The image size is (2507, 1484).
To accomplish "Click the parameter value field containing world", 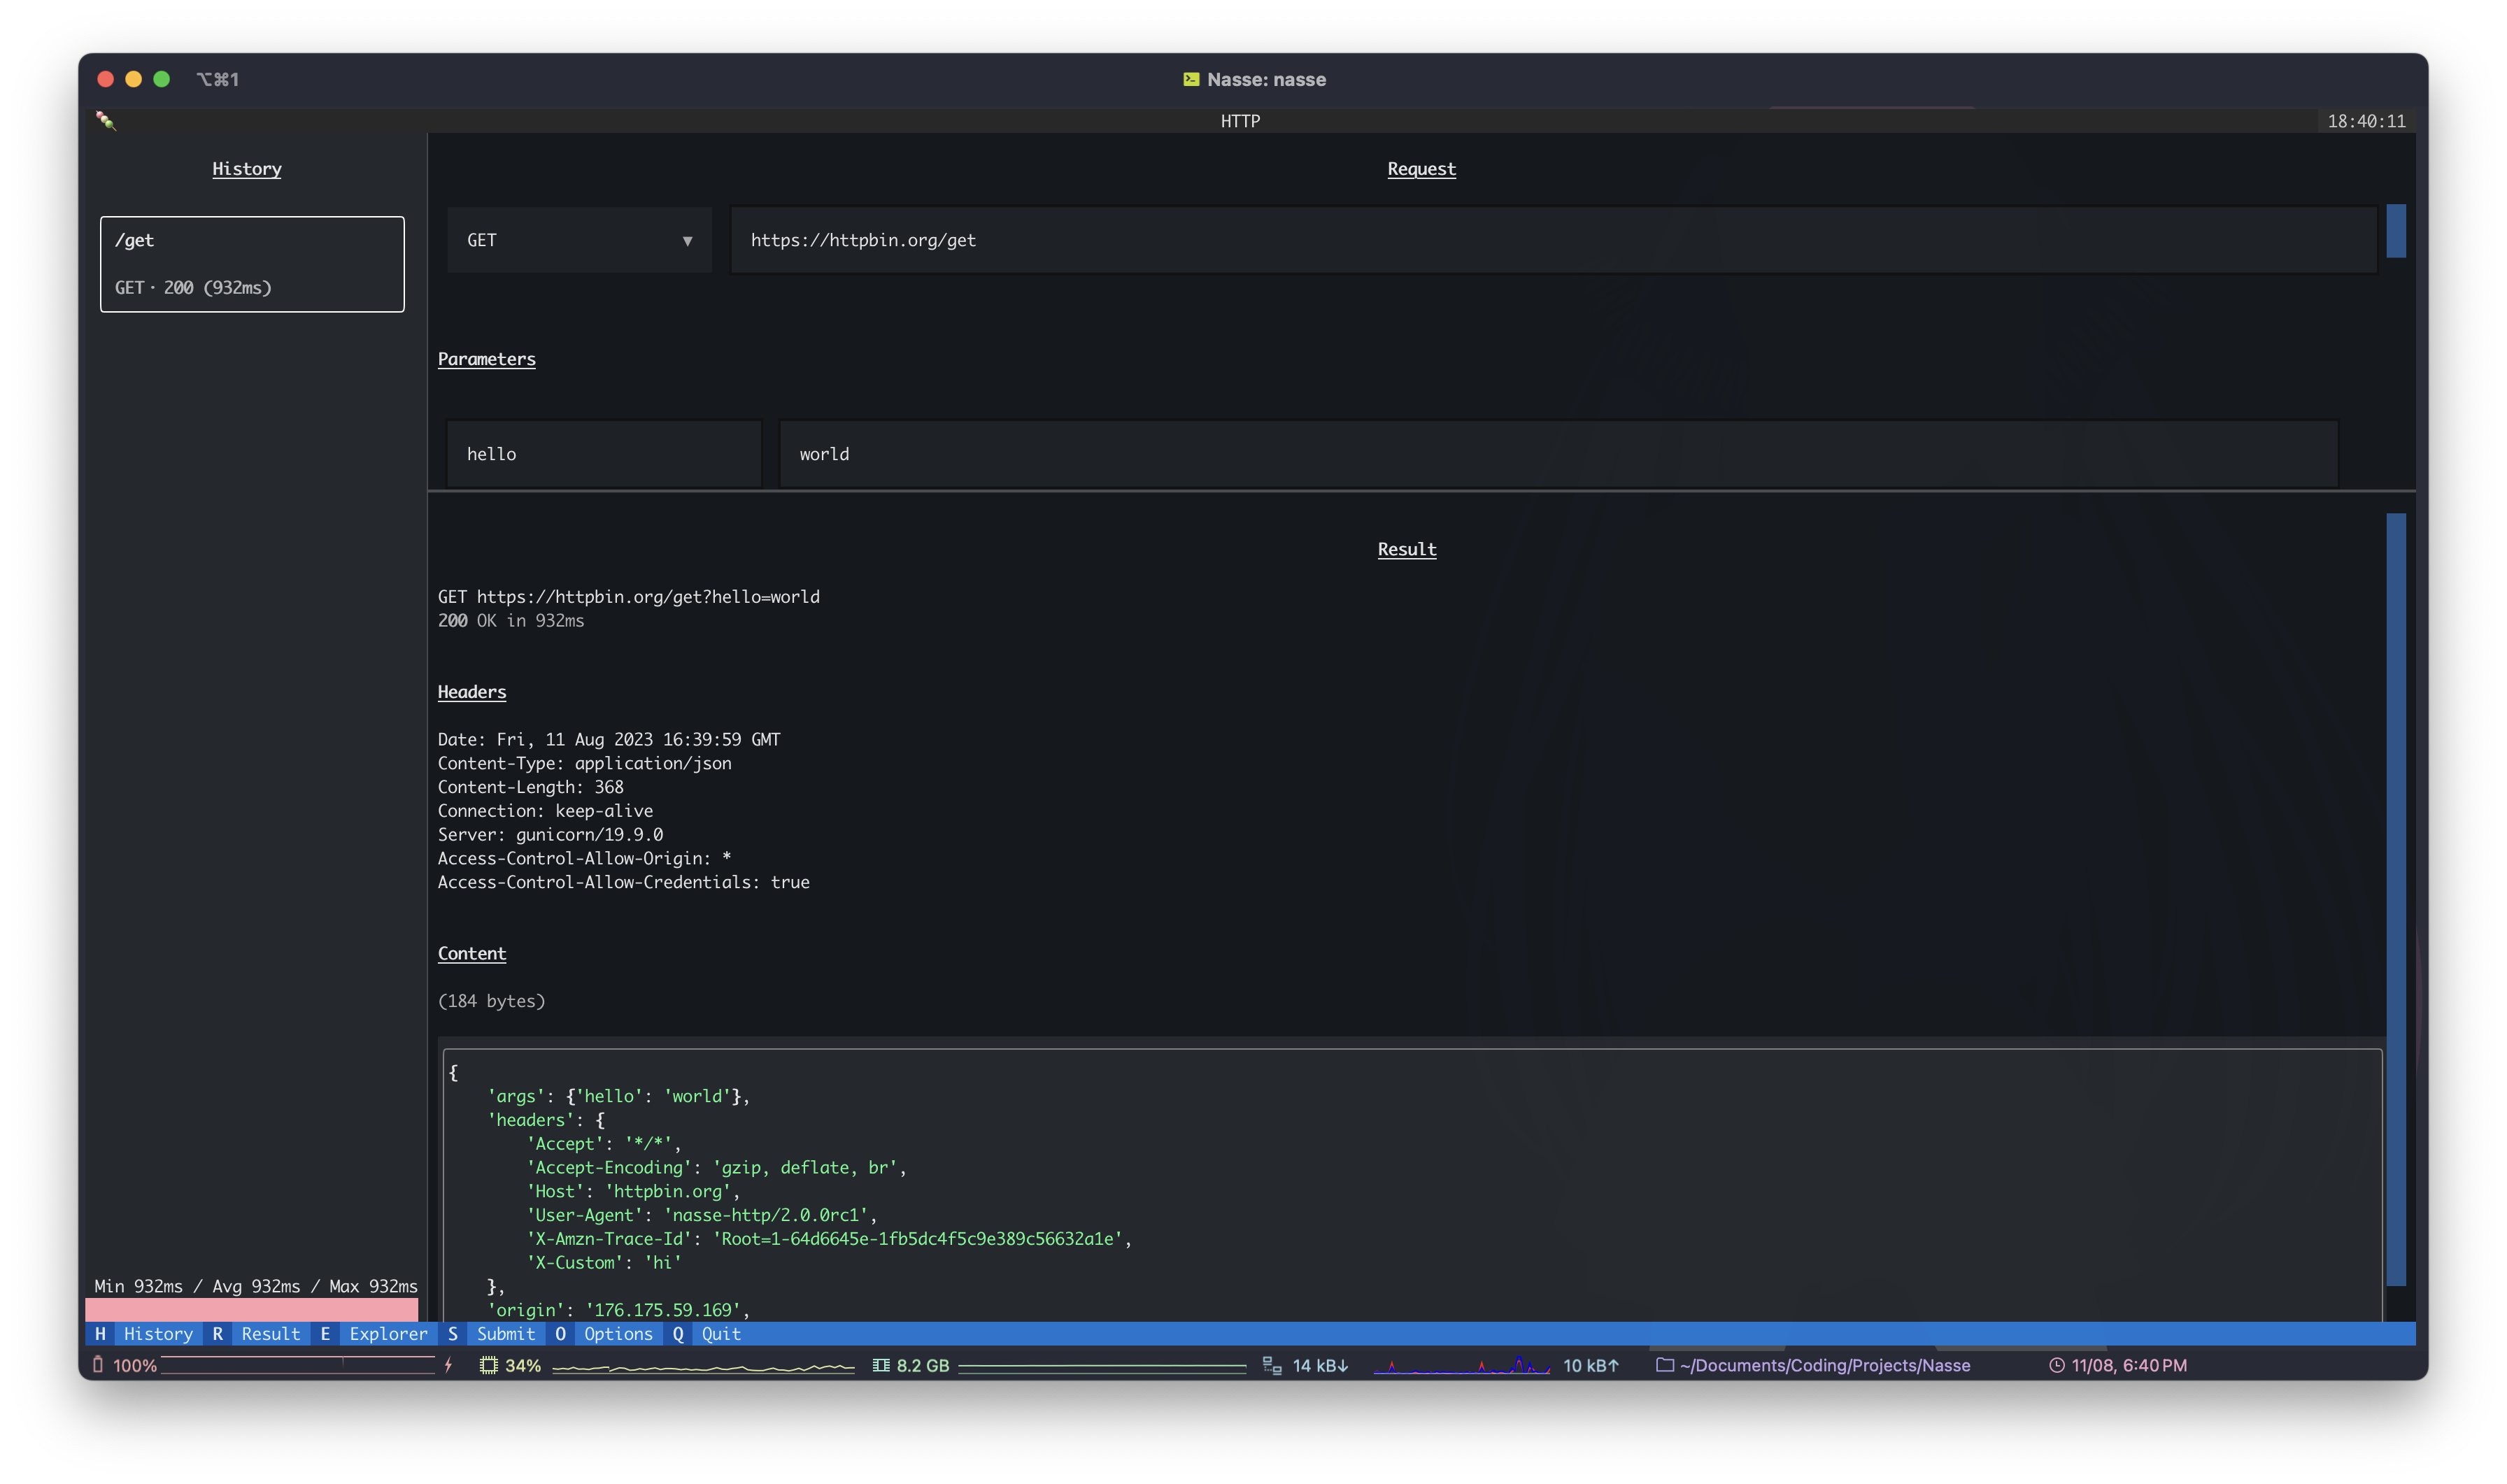I will click(1557, 454).
